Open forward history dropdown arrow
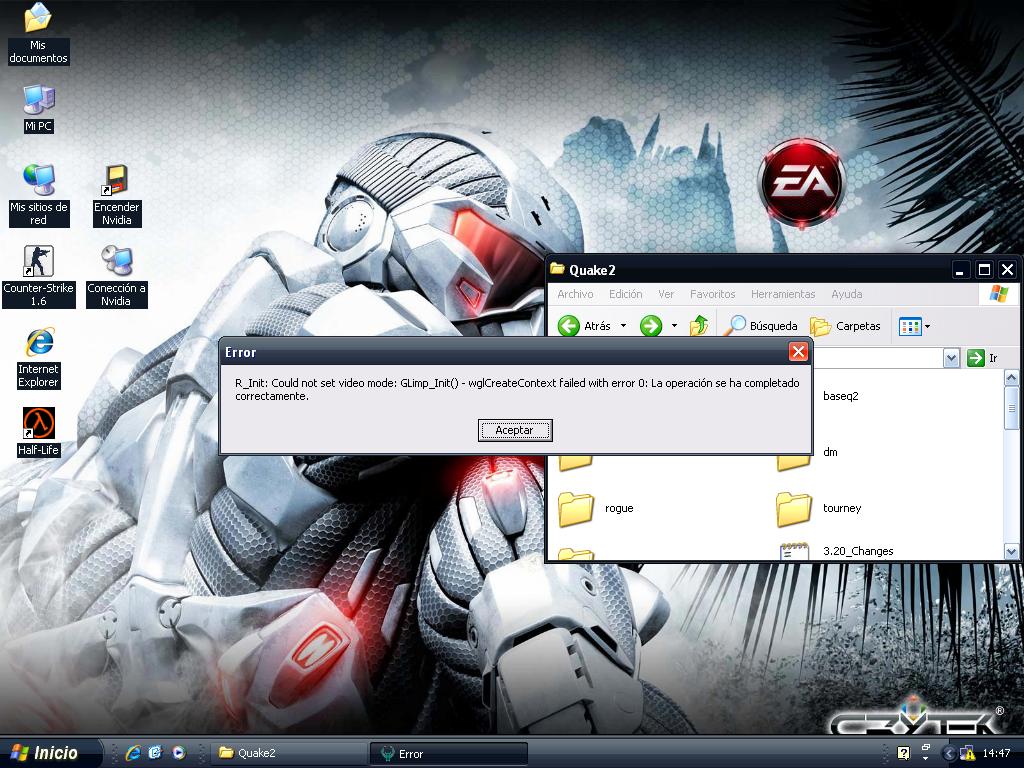Screen dimensions: 1024x768 coord(674,325)
